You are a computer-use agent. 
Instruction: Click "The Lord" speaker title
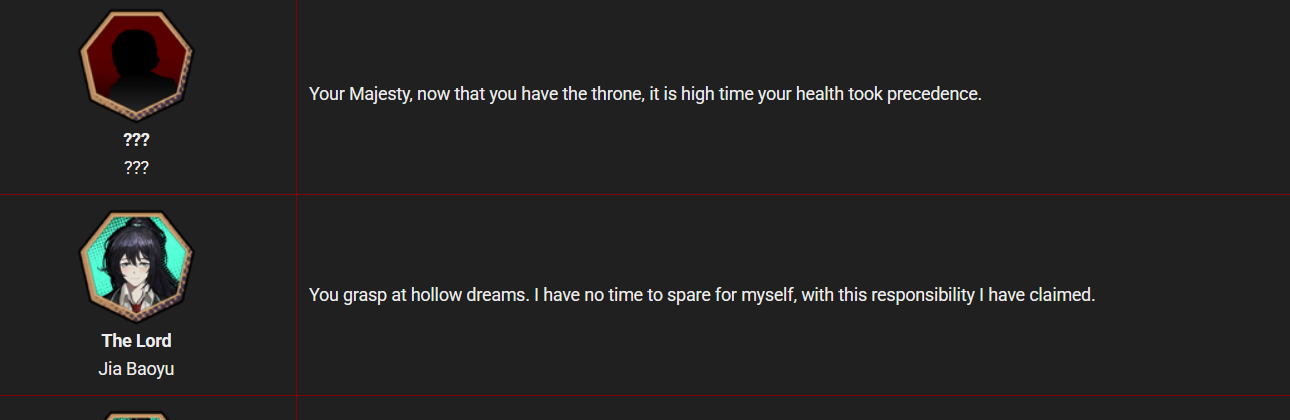(136, 341)
